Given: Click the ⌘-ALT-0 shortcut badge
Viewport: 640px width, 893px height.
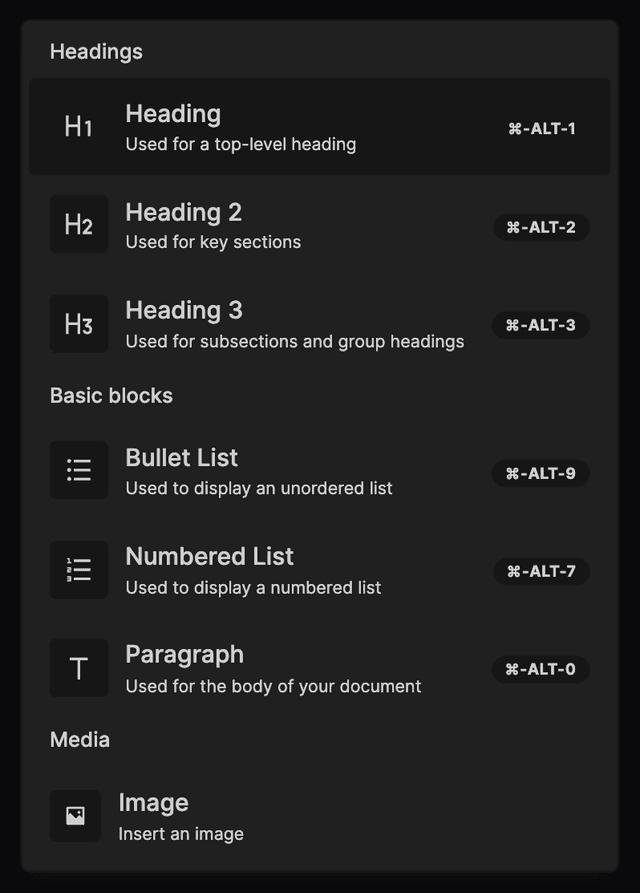Looking at the screenshot, I should [541, 670].
